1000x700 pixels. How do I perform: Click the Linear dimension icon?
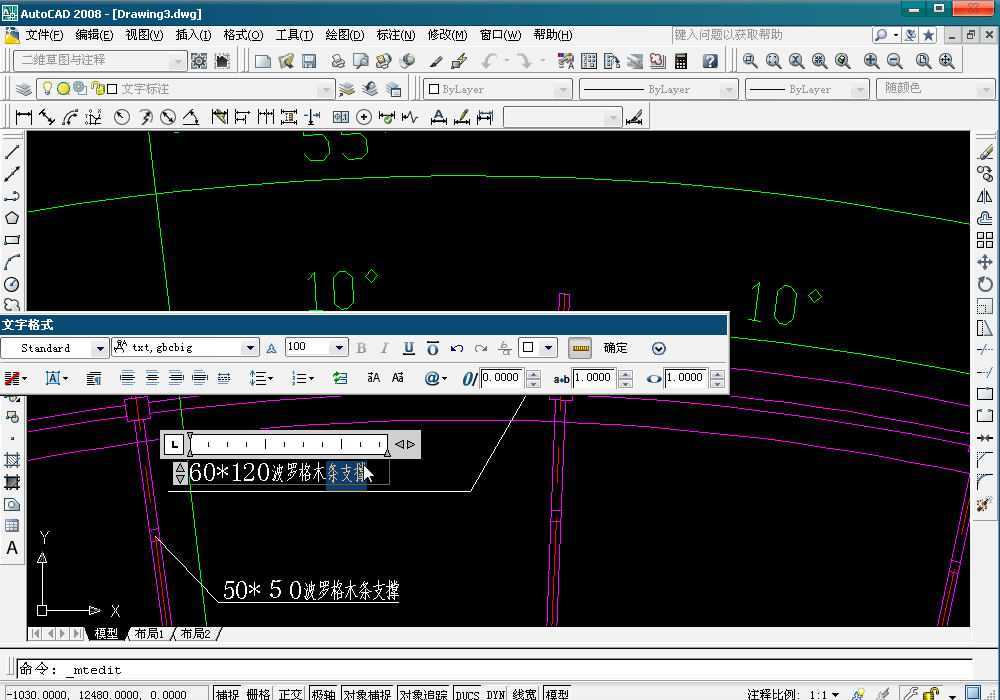[24, 117]
